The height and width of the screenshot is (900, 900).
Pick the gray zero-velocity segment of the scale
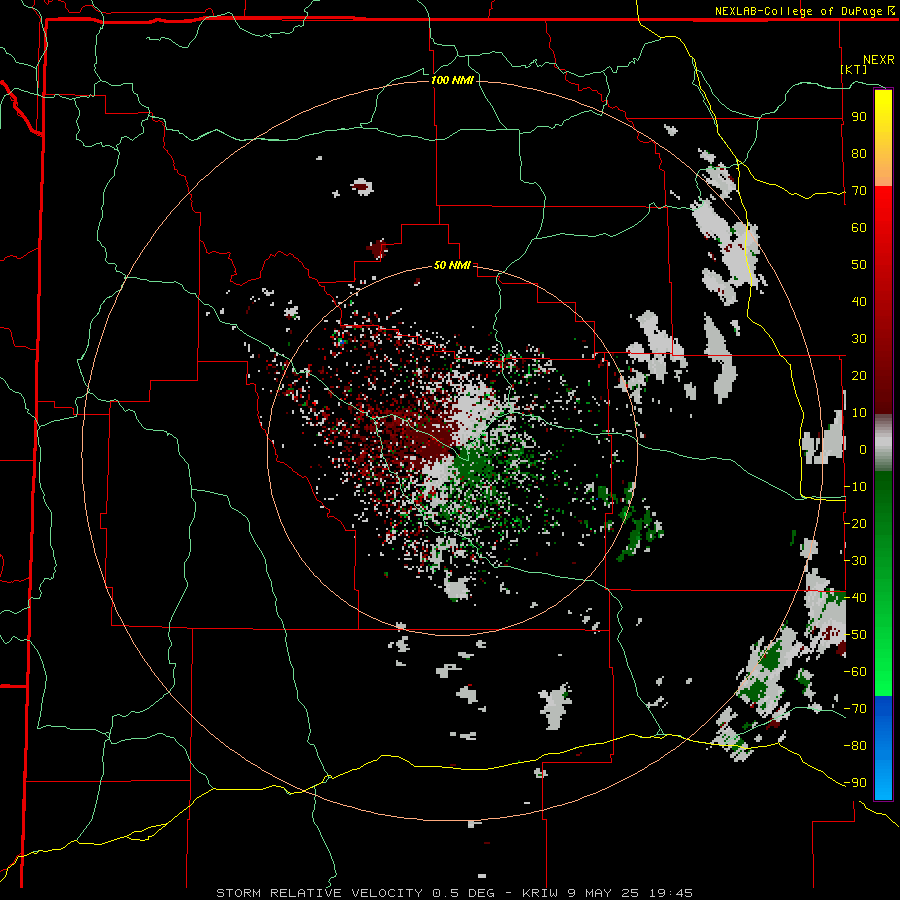pyautogui.click(x=883, y=443)
